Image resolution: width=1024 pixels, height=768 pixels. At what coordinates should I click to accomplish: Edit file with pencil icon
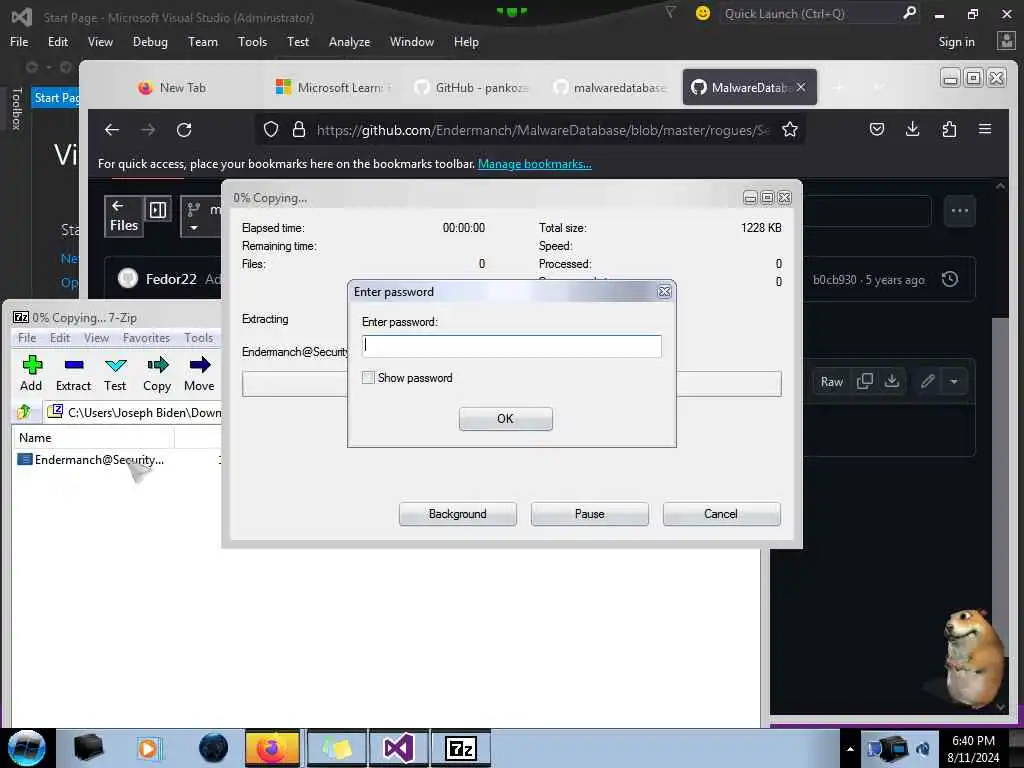(927, 381)
